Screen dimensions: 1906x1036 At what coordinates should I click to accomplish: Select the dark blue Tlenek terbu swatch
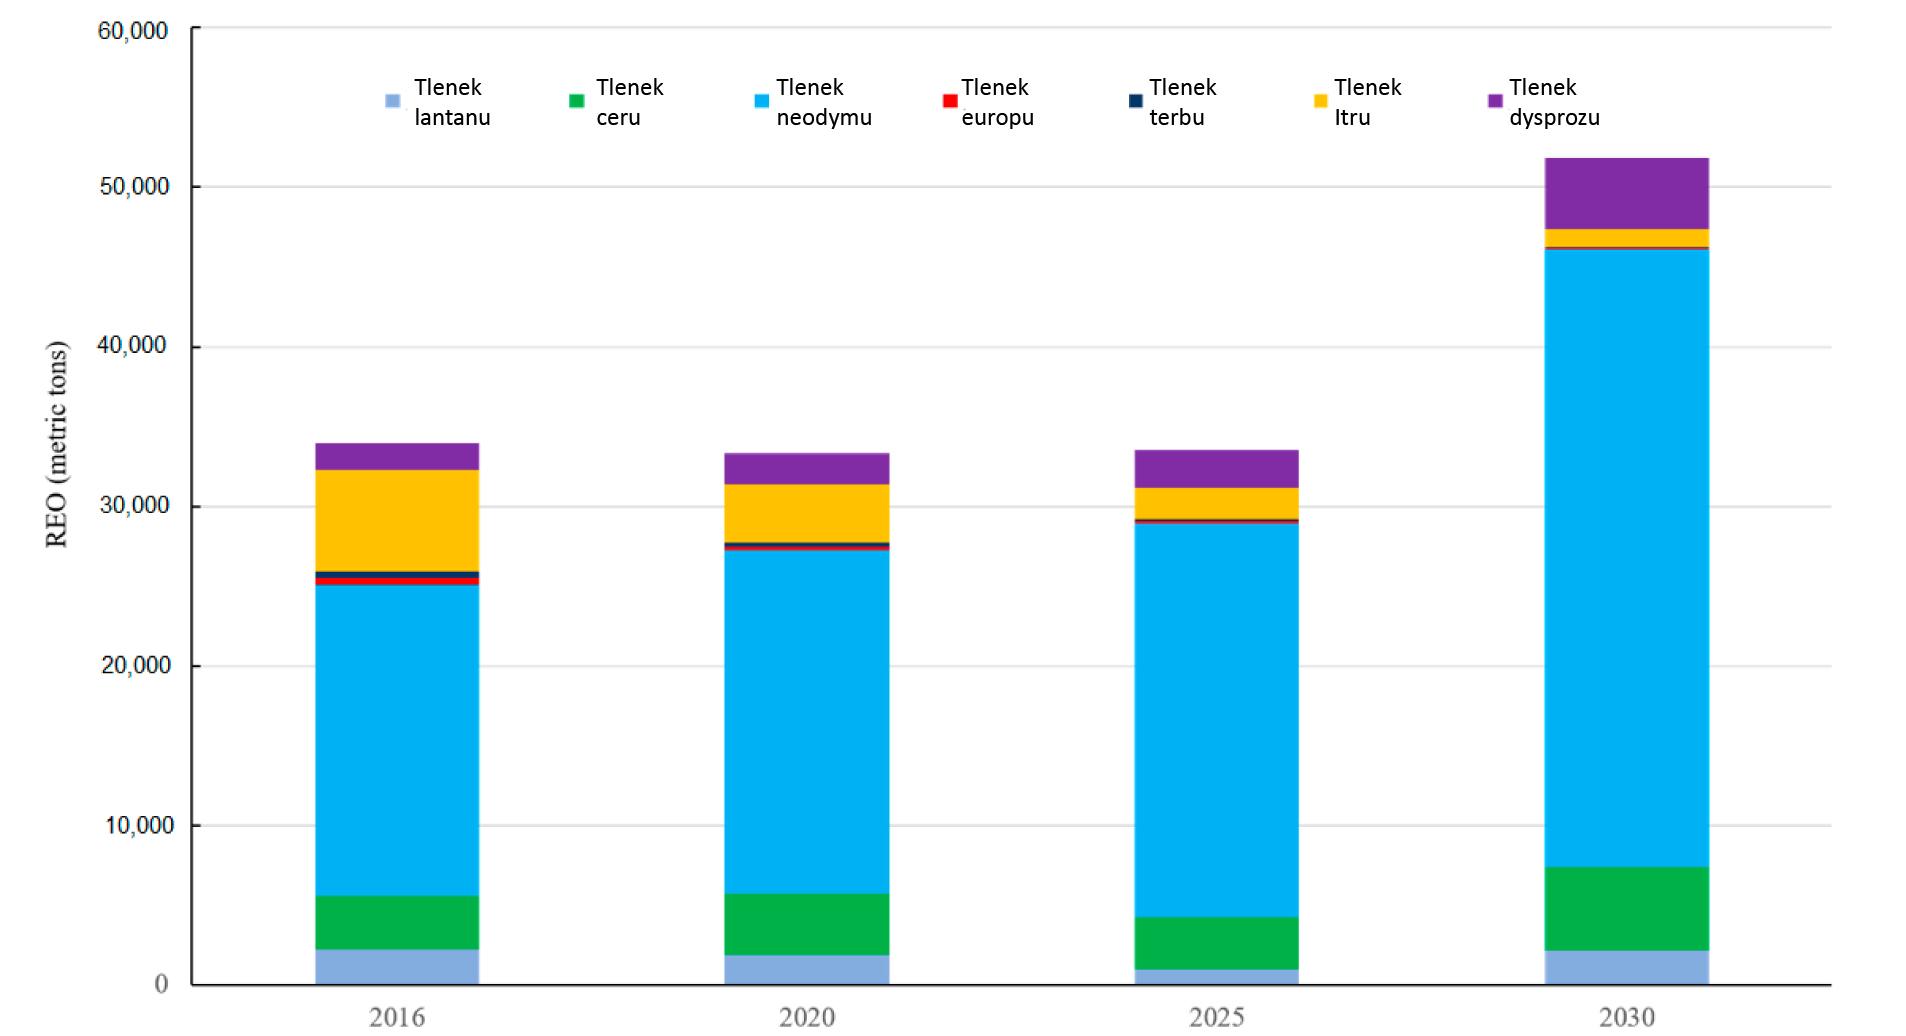[x=1135, y=101]
